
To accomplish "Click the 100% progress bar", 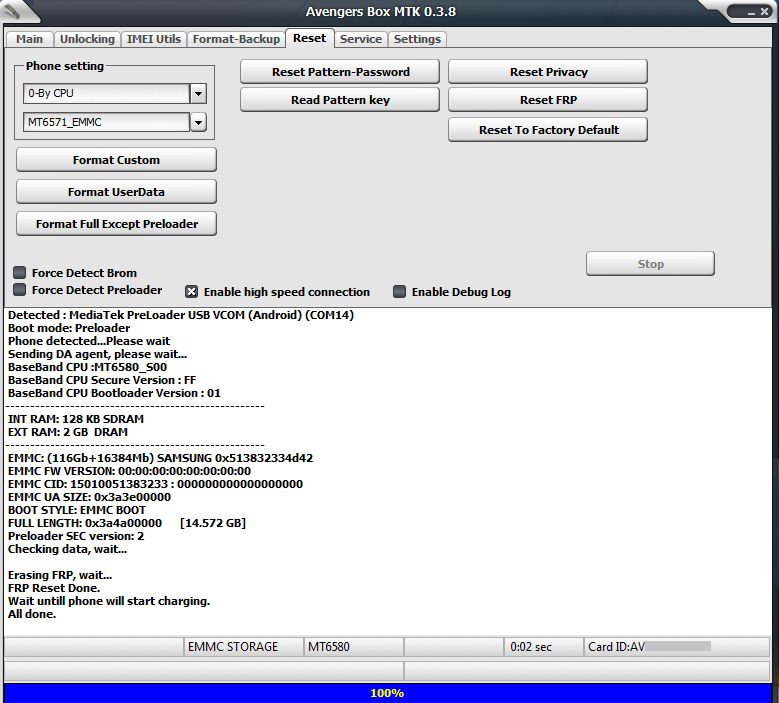I will click(x=387, y=693).
